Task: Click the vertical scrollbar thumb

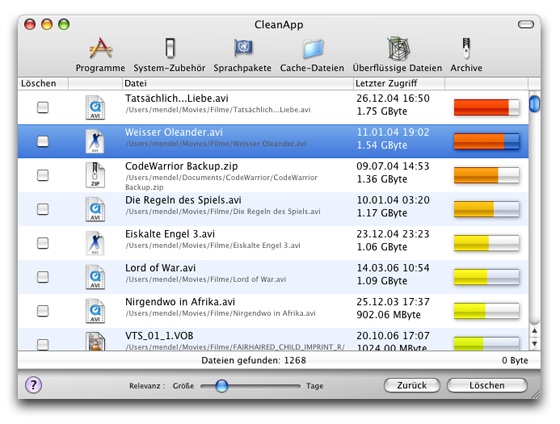Action: (x=534, y=104)
